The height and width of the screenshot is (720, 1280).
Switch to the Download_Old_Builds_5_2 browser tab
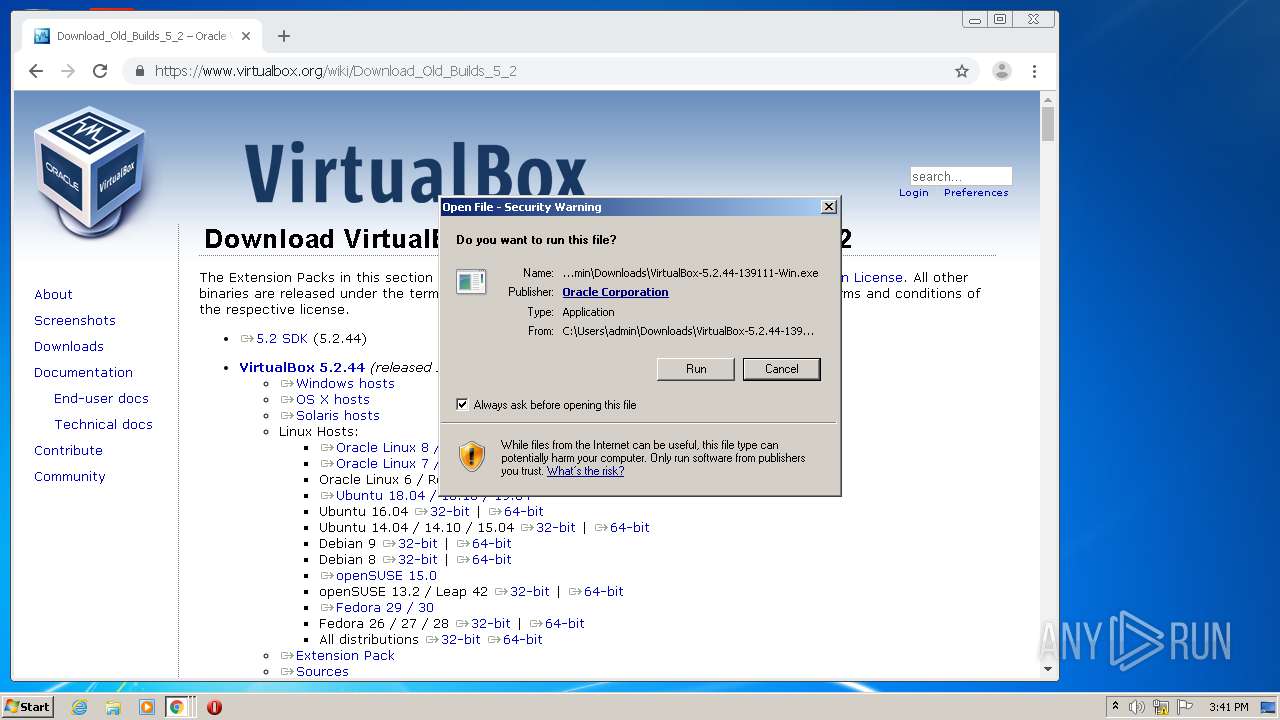click(140, 36)
